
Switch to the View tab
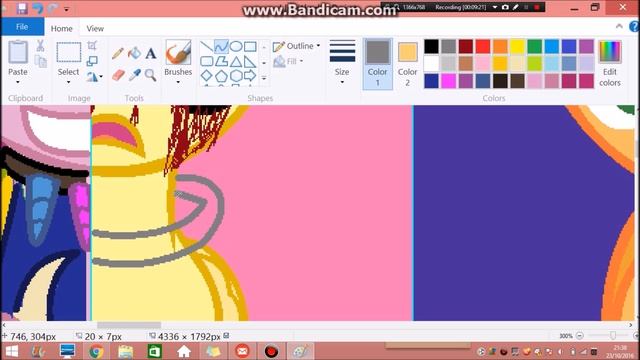(x=95, y=28)
